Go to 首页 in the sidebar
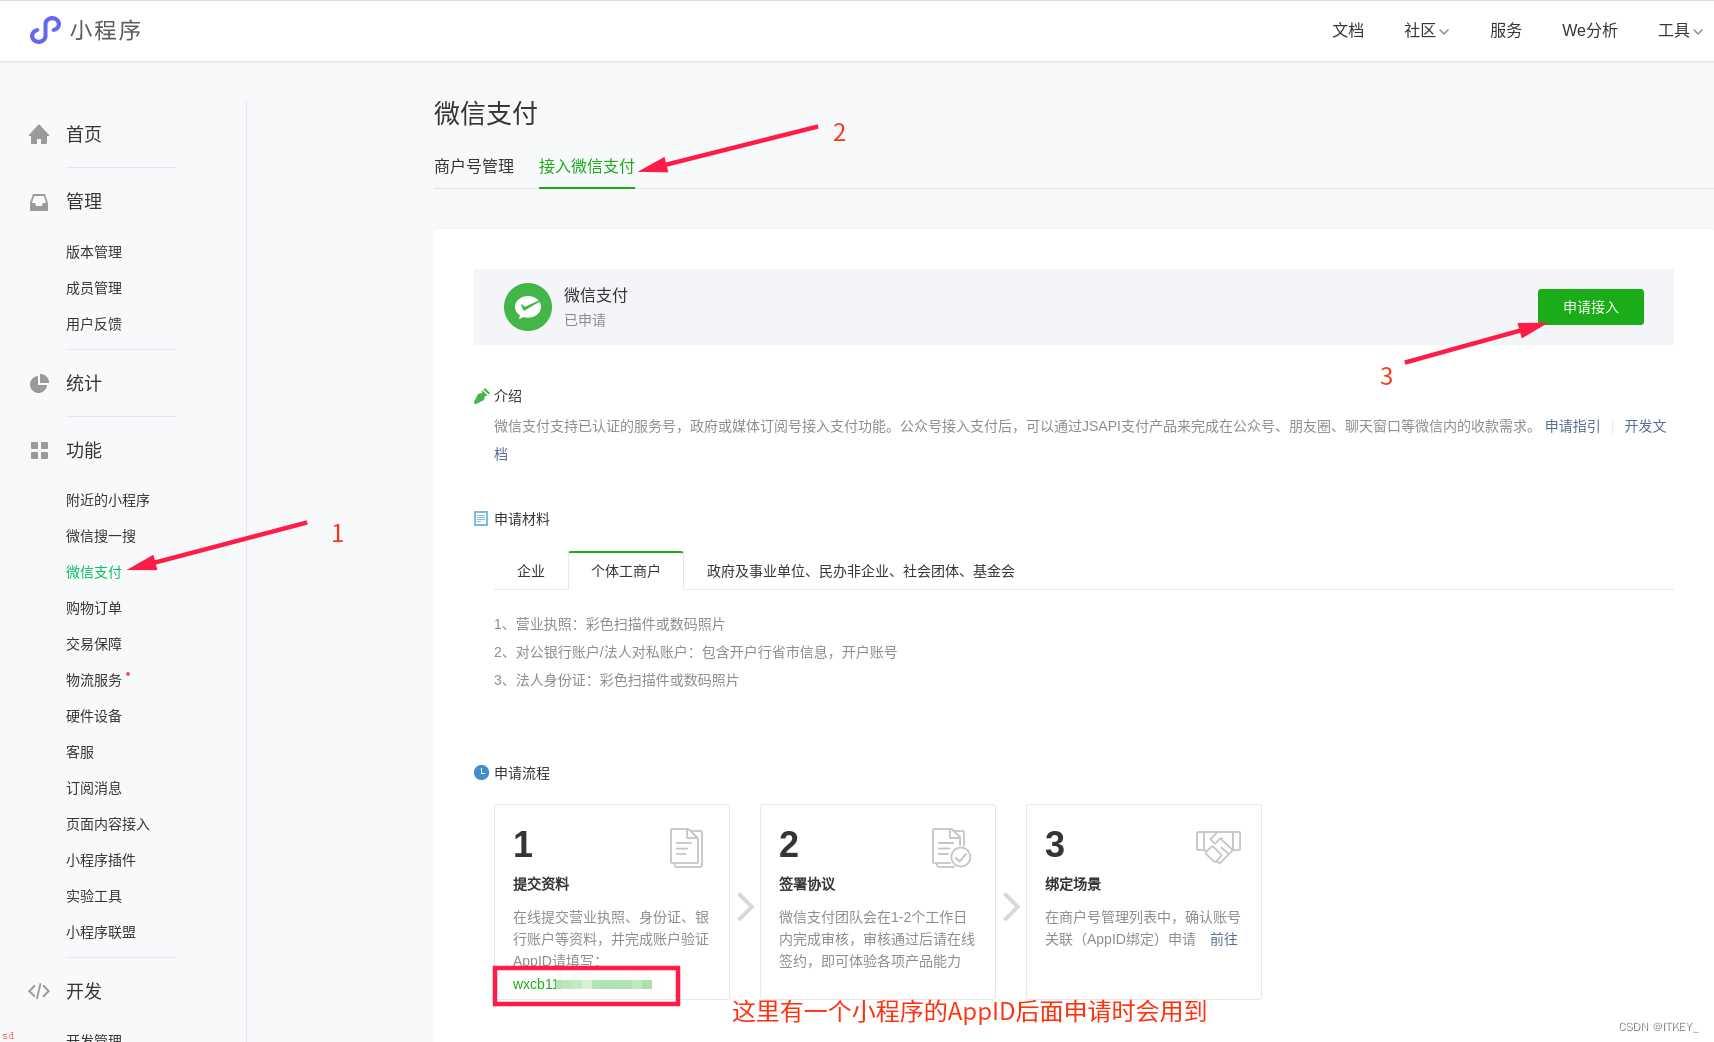1714x1042 pixels. coord(84,135)
